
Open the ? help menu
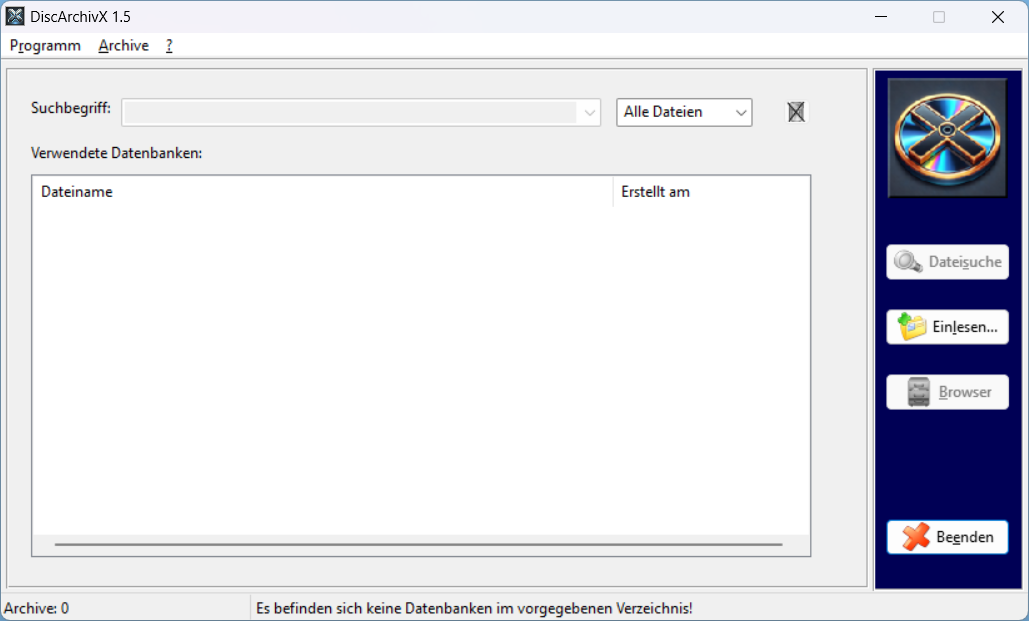coord(170,46)
